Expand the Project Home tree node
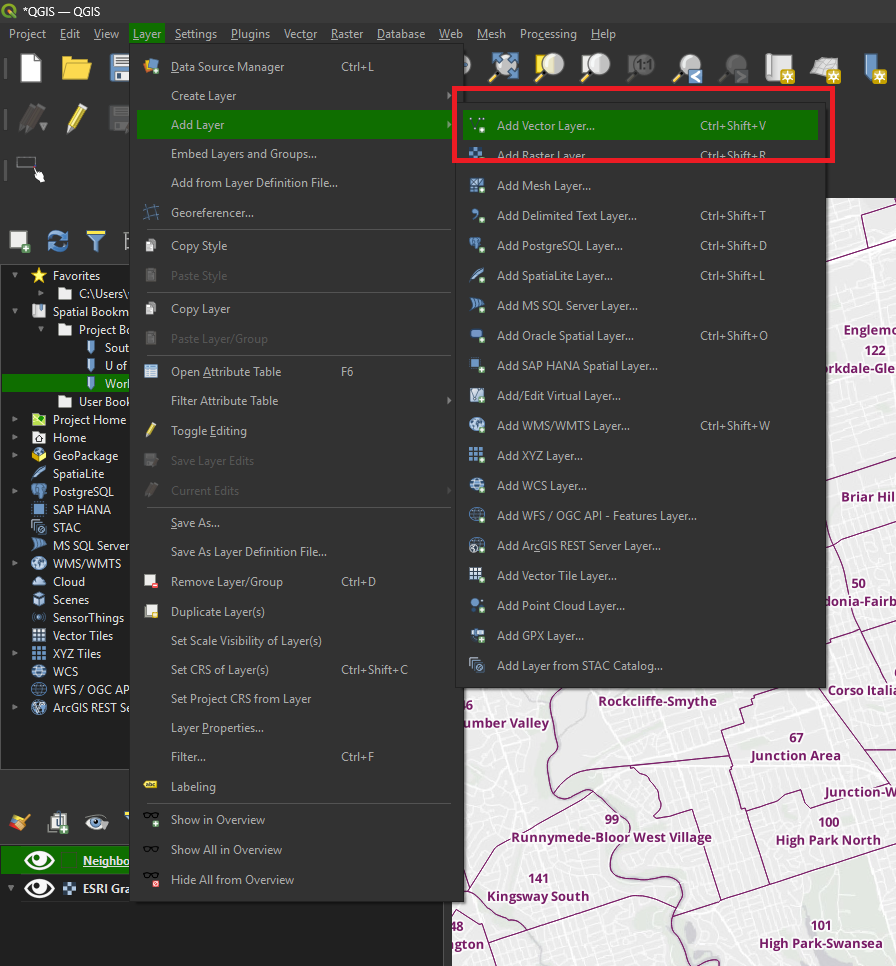This screenshot has width=896, height=966. (x=15, y=419)
